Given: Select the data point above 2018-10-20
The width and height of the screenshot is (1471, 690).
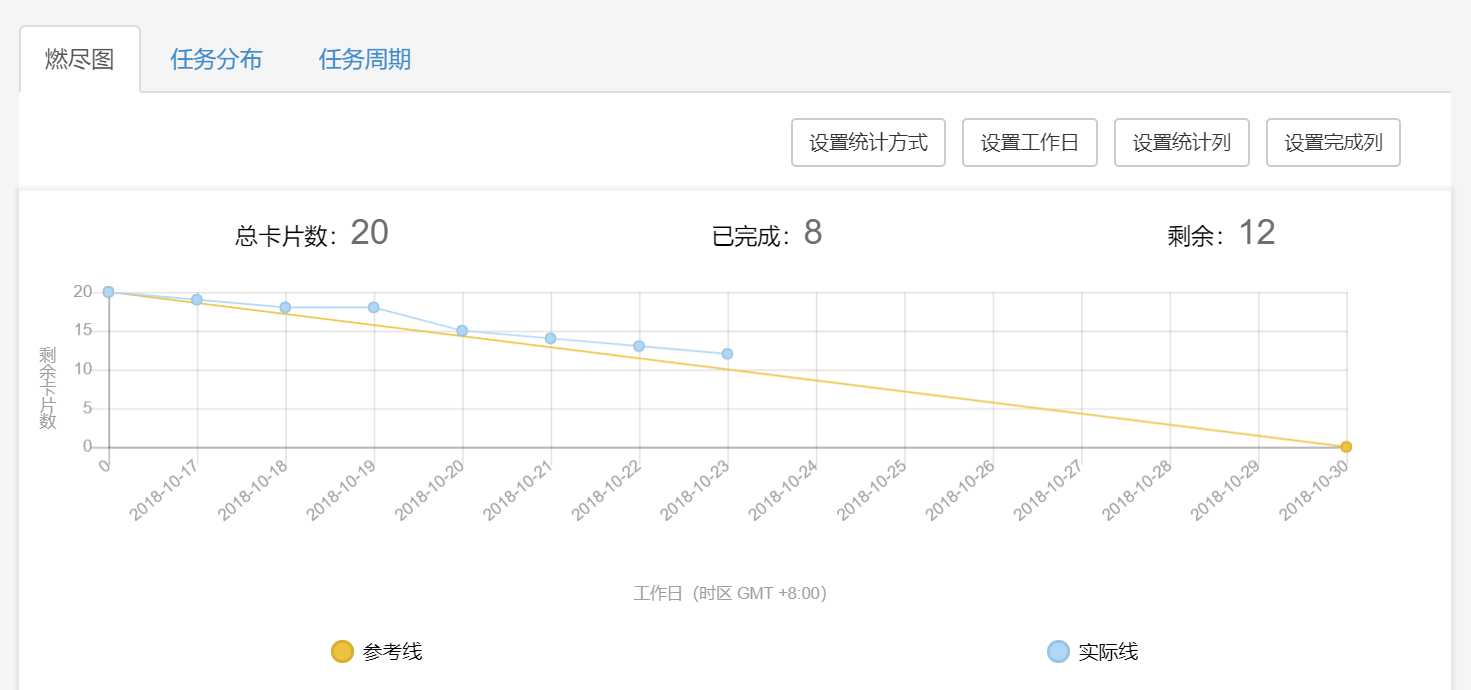Looking at the screenshot, I should coord(462,330).
